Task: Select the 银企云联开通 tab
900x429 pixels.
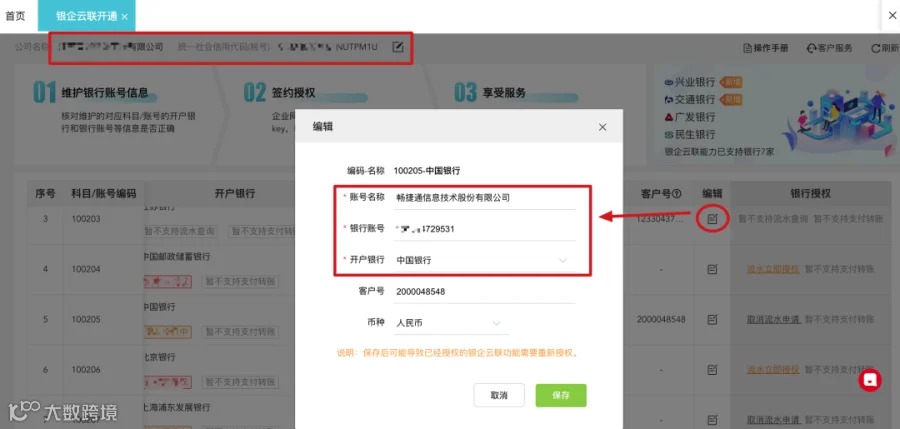Action: pos(87,16)
